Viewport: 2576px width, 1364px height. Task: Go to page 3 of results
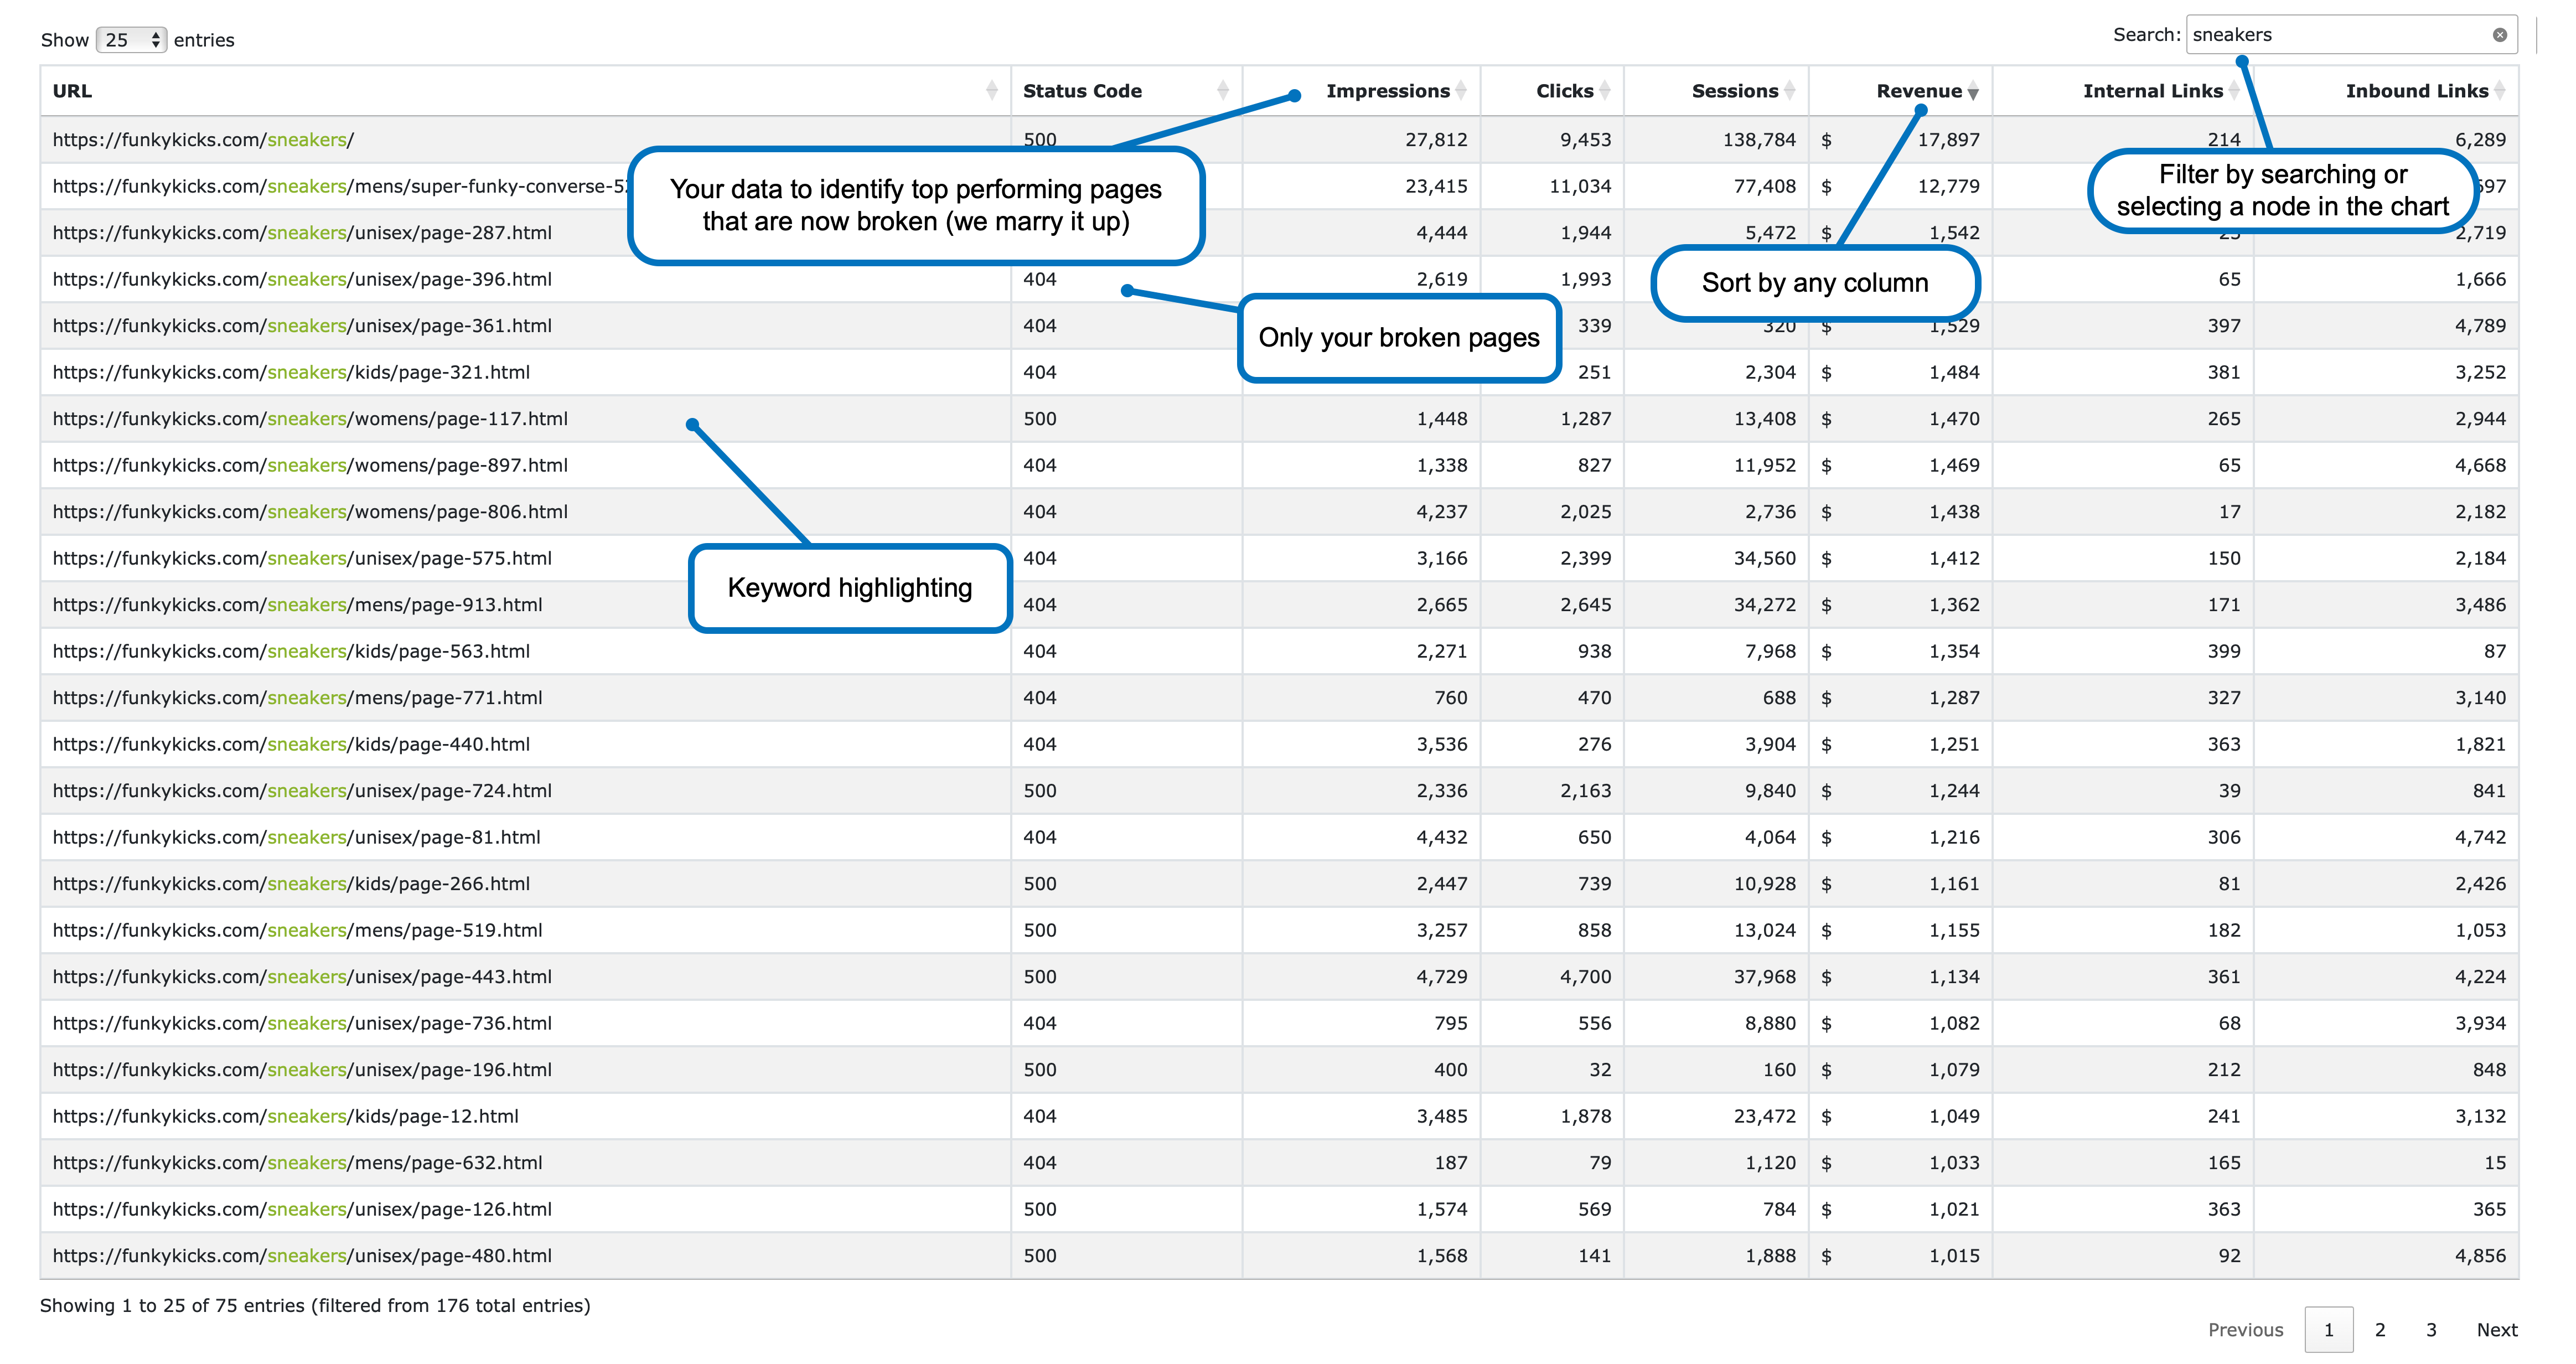(2431, 1330)
